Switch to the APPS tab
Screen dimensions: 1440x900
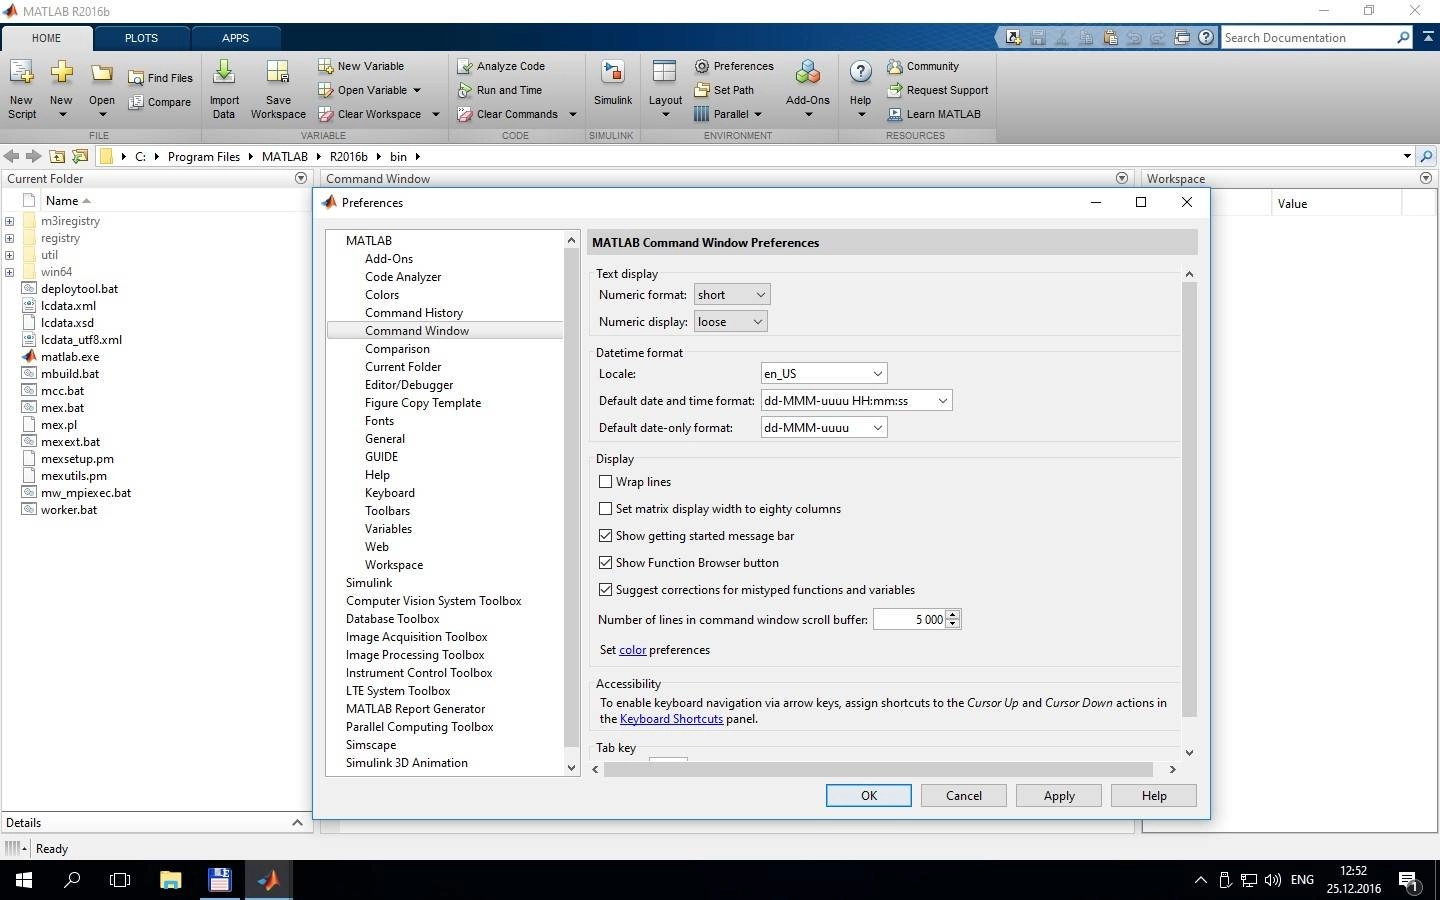[235, 38]
